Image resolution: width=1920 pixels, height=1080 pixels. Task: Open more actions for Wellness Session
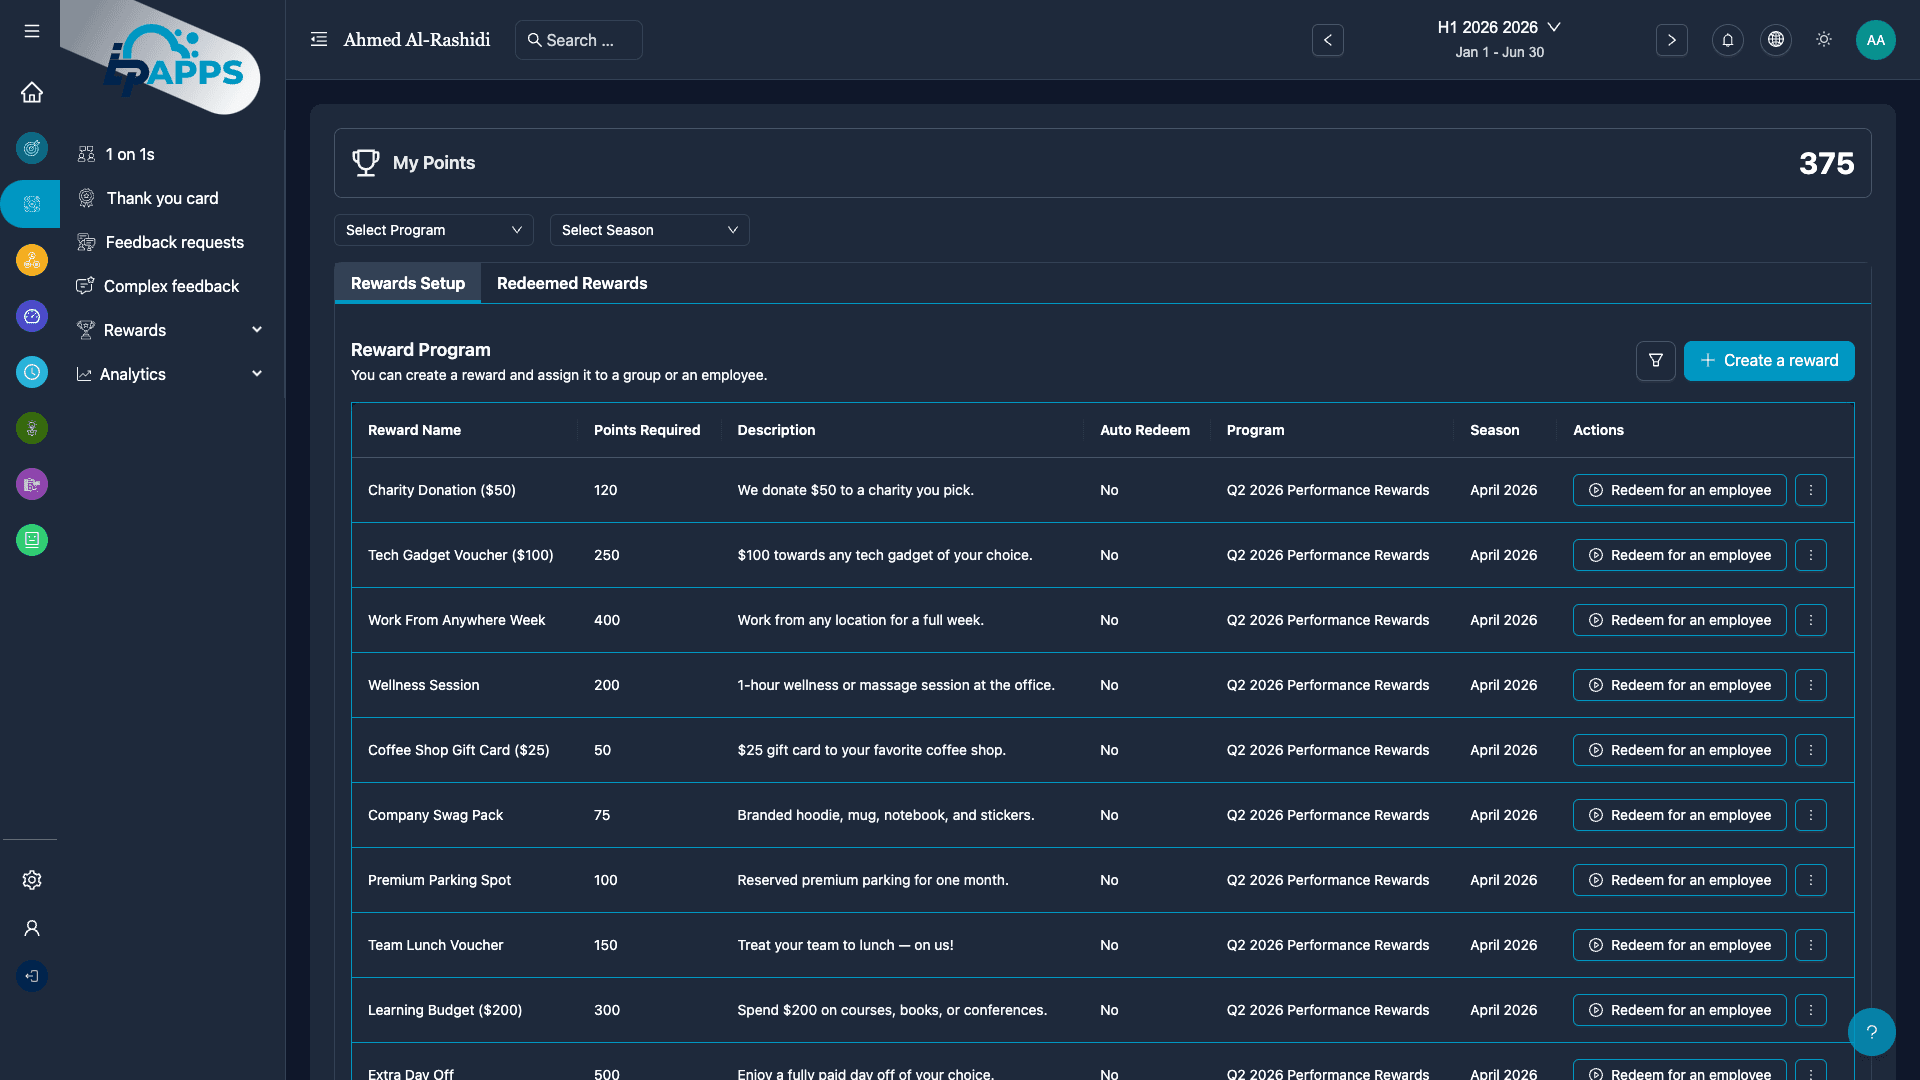[1811, 685]
